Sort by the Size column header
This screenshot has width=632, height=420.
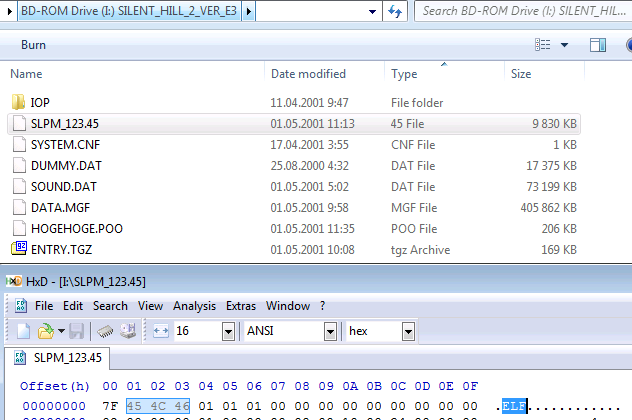coord(521,74)
